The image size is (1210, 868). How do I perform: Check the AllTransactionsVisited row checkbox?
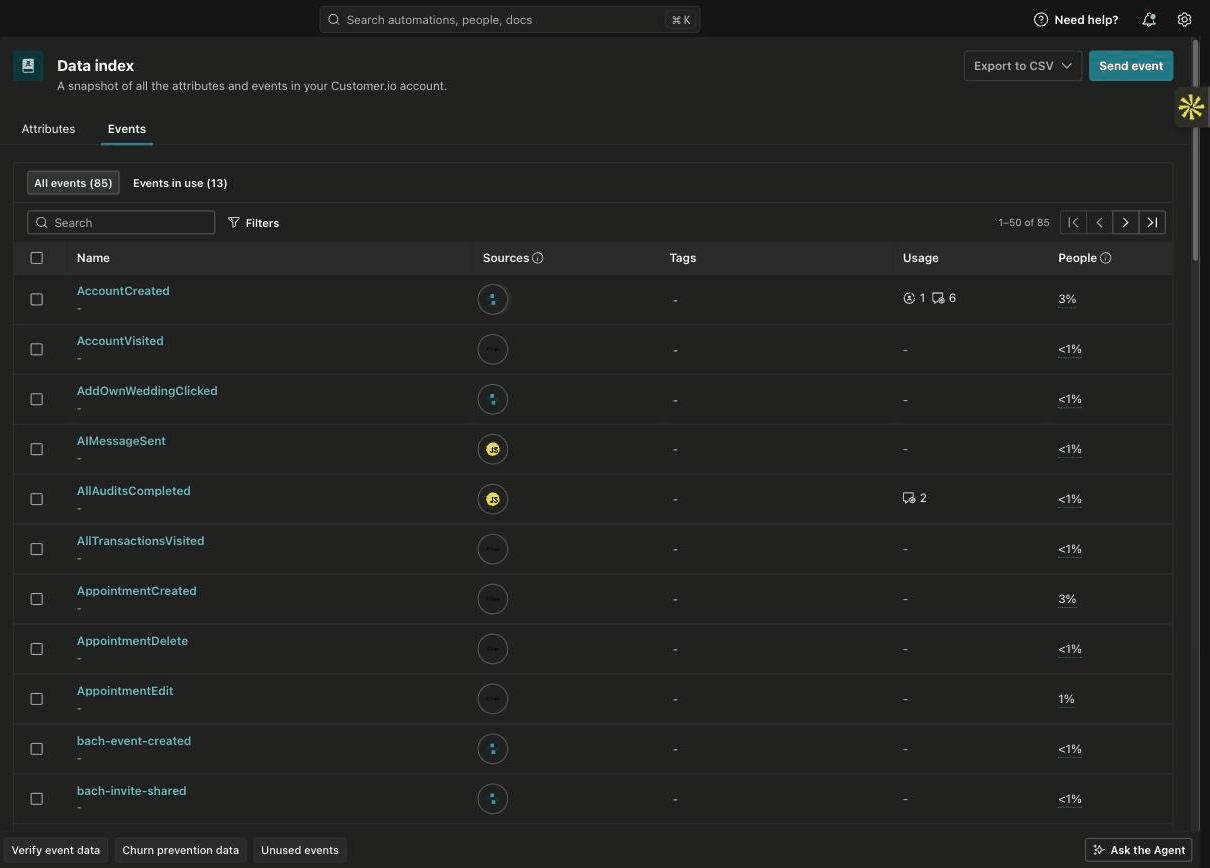click(x=37, y=549)
